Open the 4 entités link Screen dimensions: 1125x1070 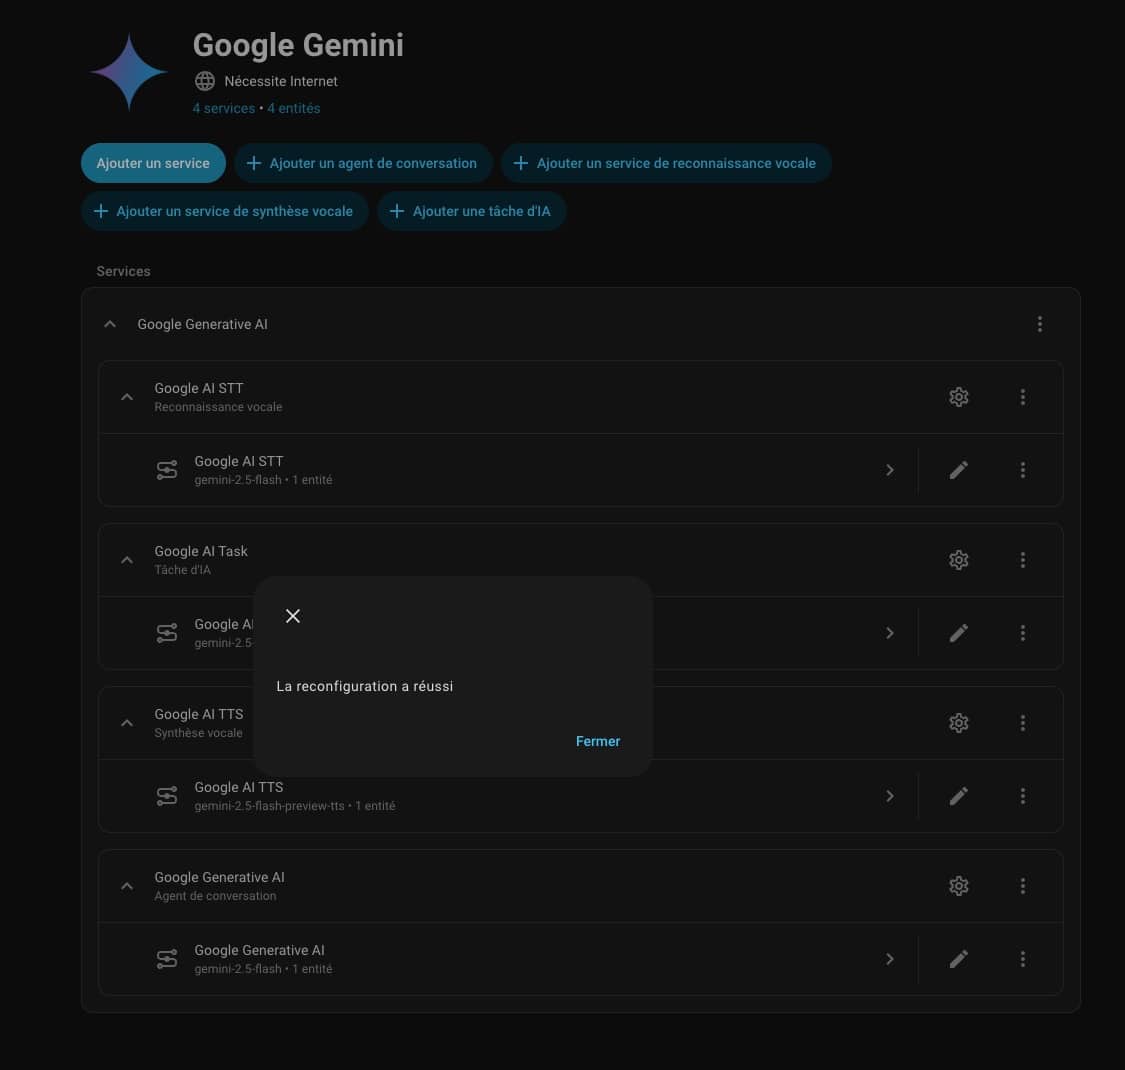[294, 108]
